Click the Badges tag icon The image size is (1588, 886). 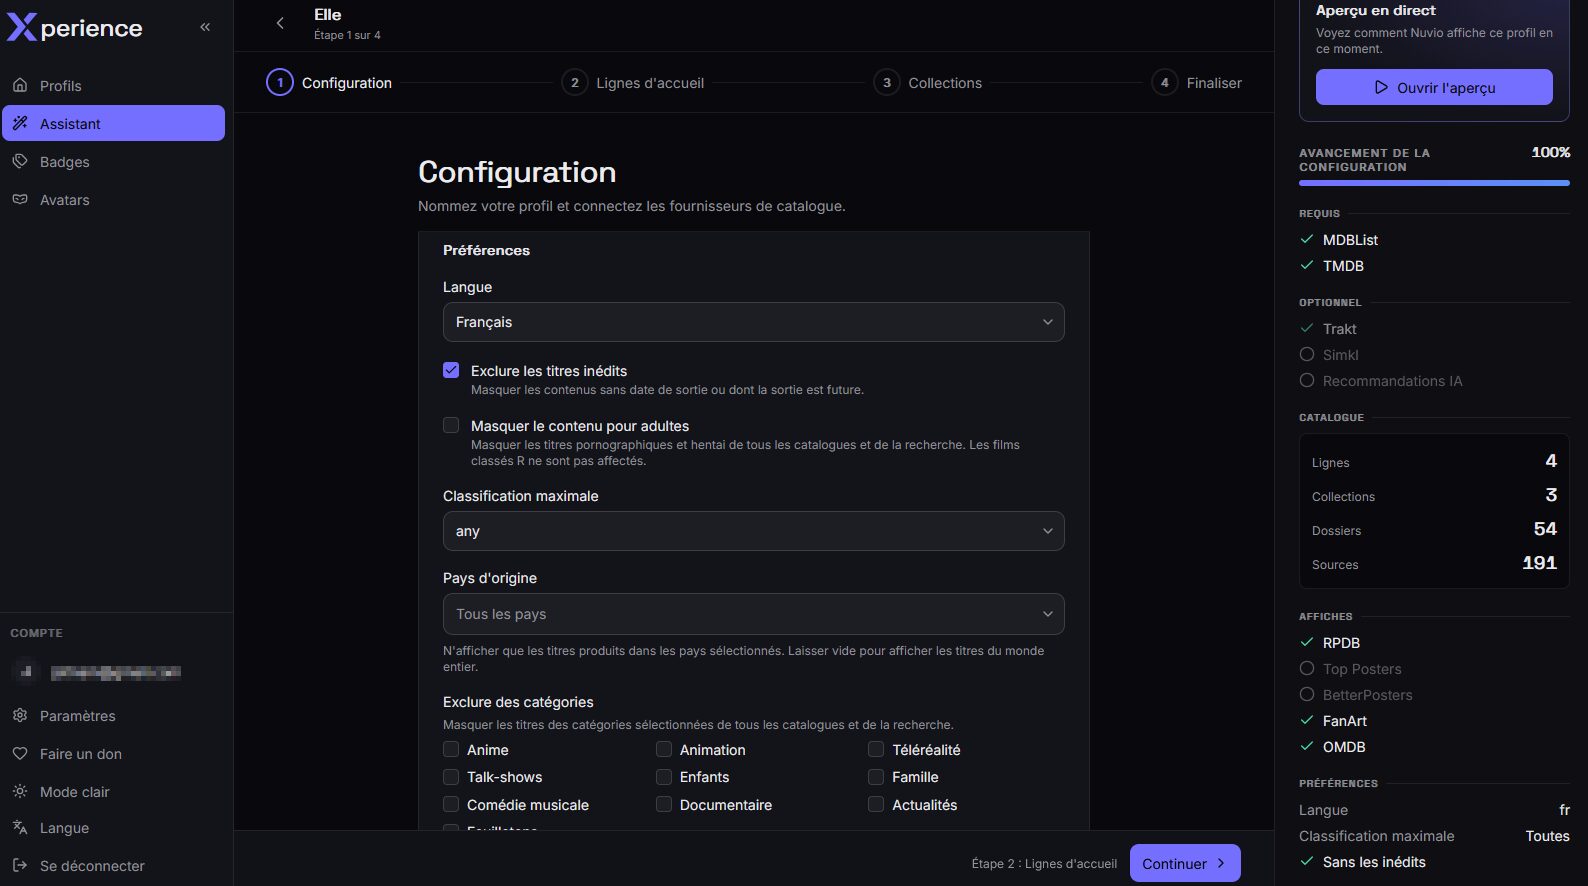(20, 161)
